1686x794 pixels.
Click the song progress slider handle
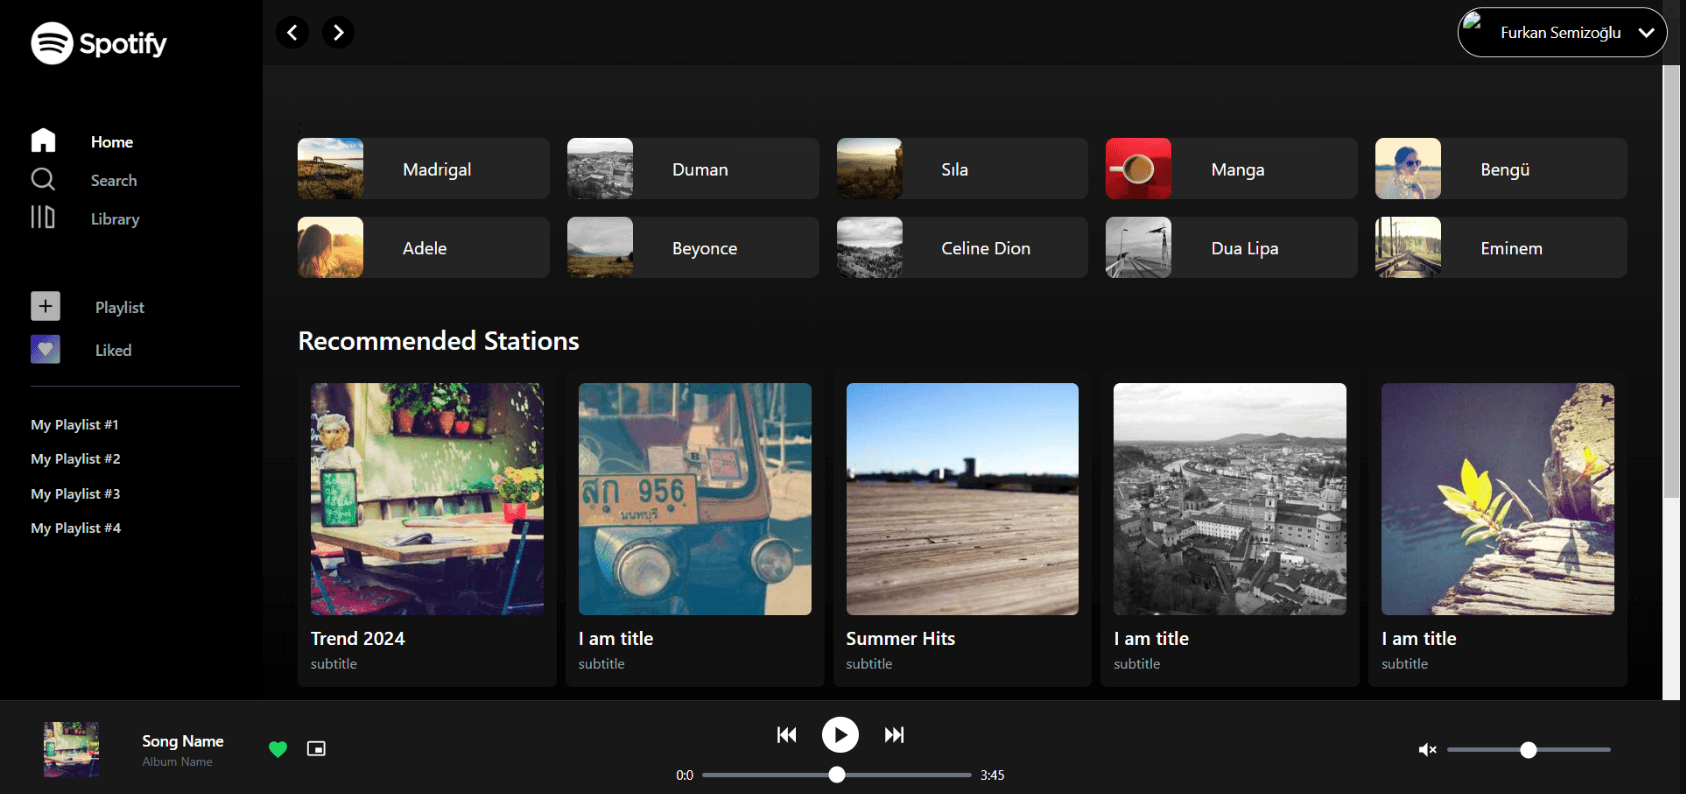point(837,775)
